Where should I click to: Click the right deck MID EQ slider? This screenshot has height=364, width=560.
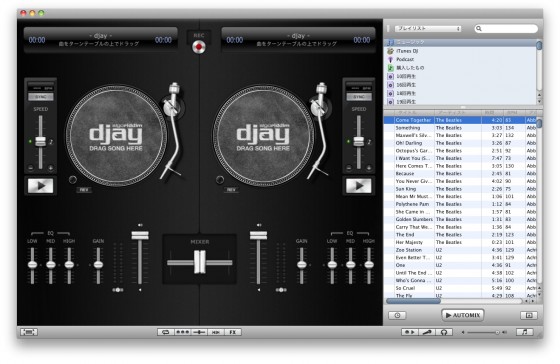(x=351, y=265)
